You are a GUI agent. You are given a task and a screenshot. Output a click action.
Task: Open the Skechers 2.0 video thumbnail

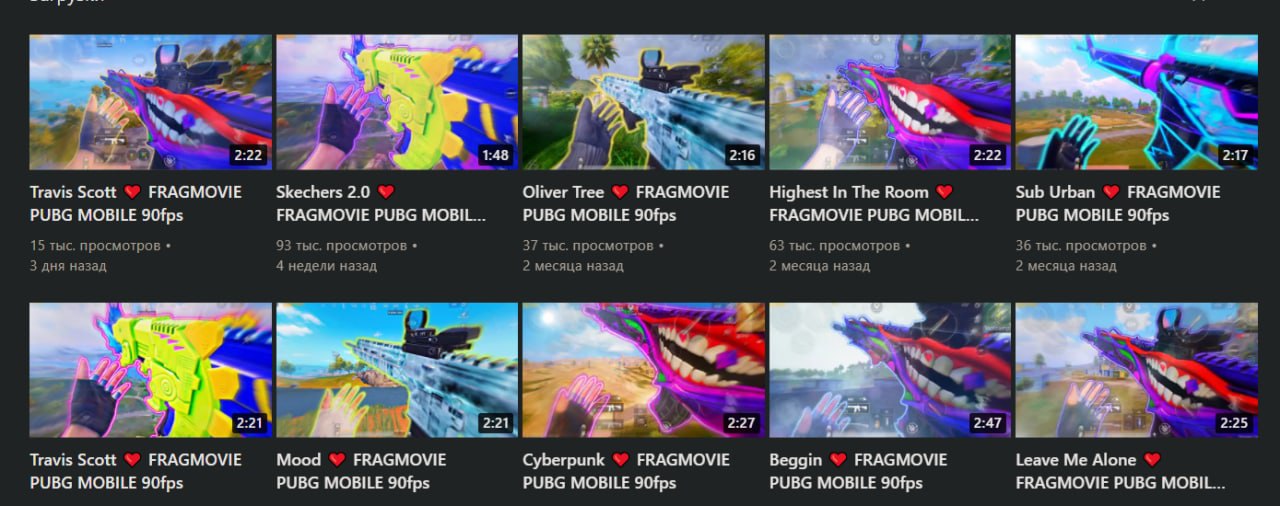coord(397,102)
